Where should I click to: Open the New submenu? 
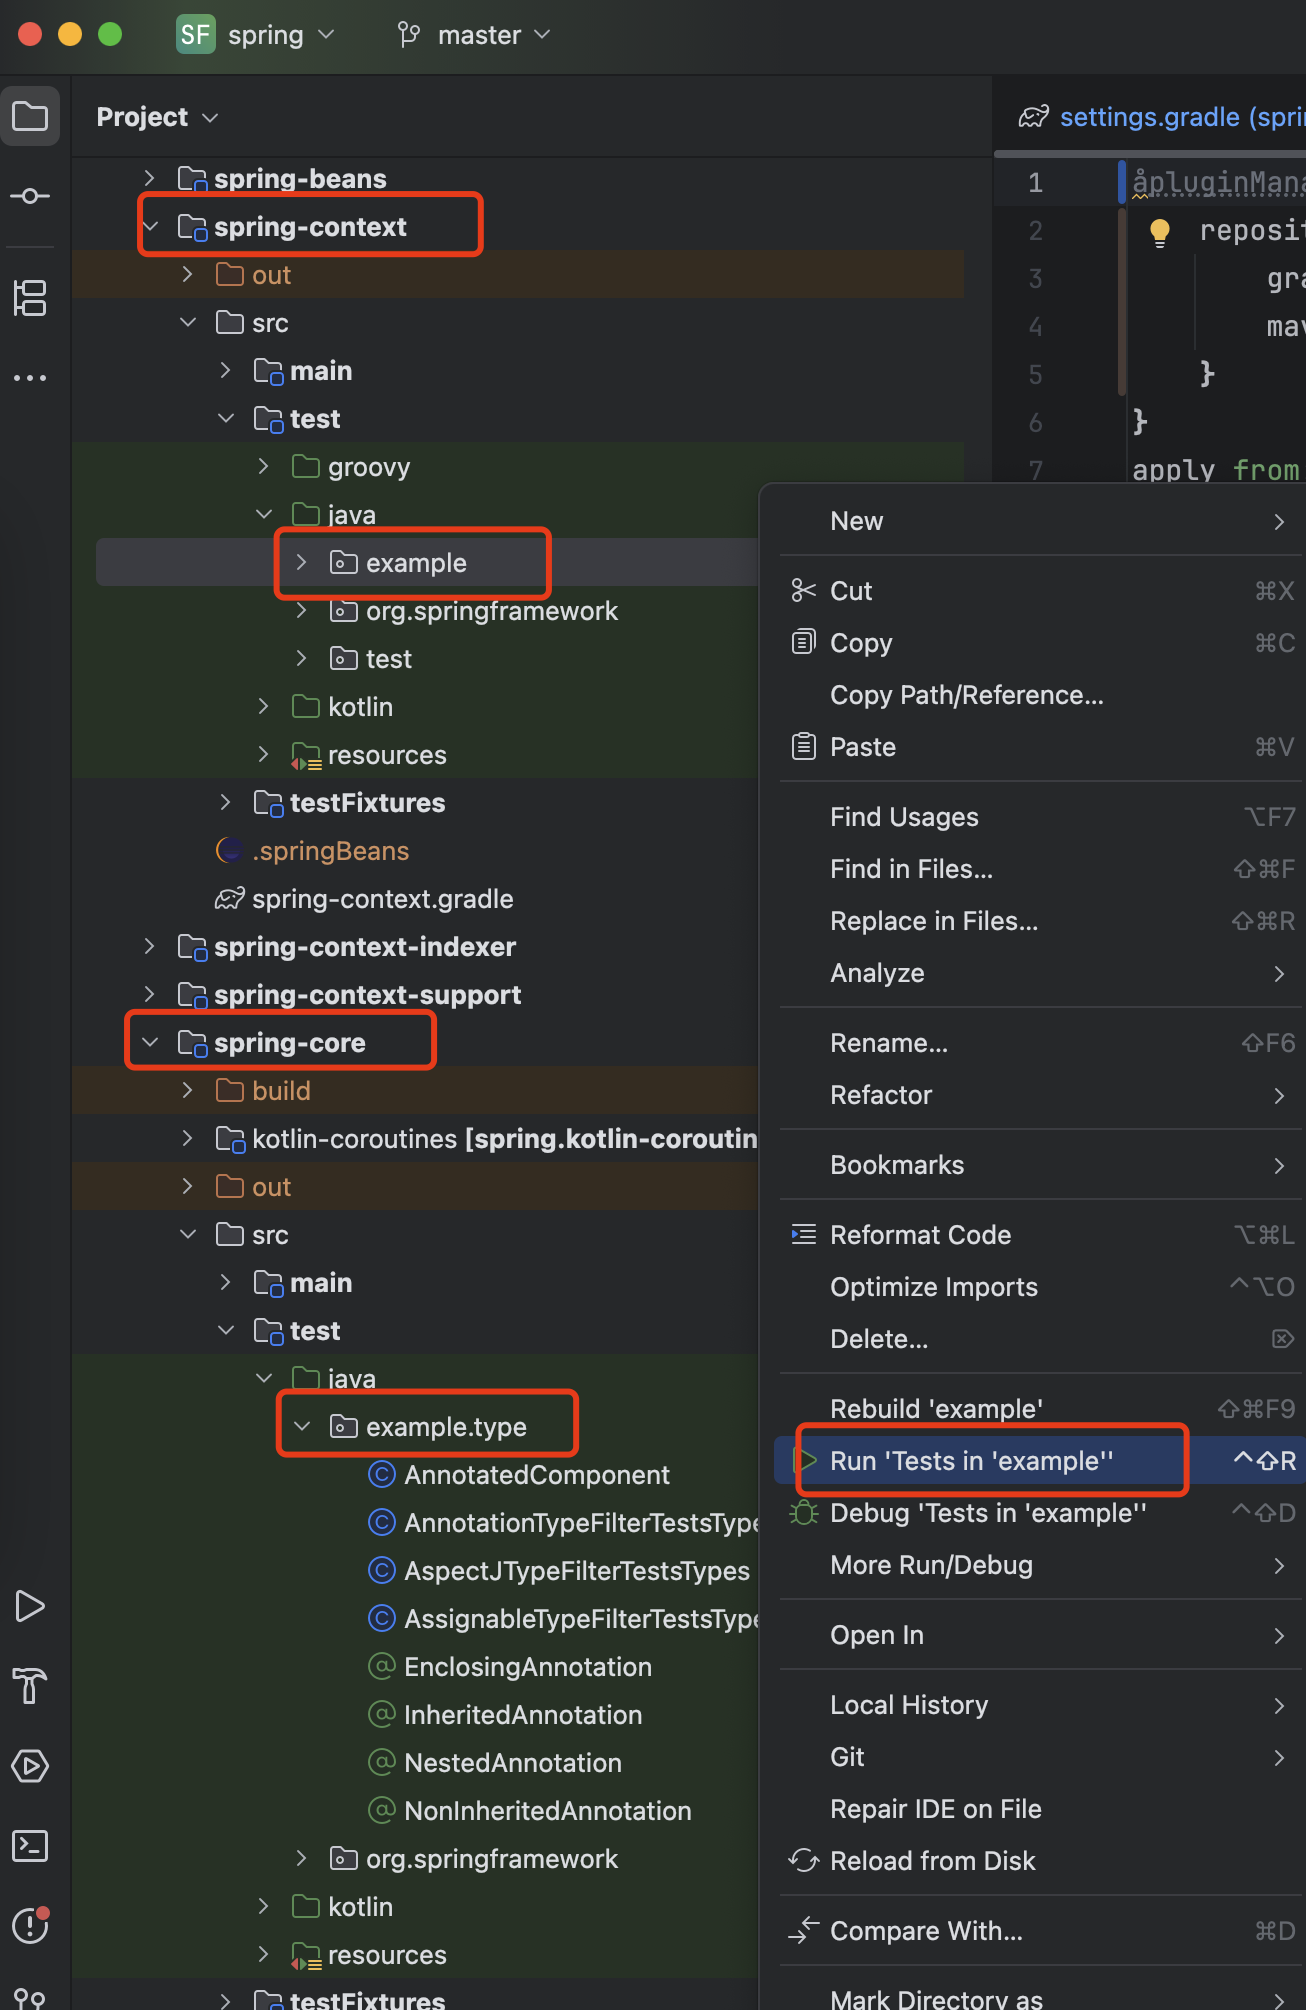(x=1040, y=521)
